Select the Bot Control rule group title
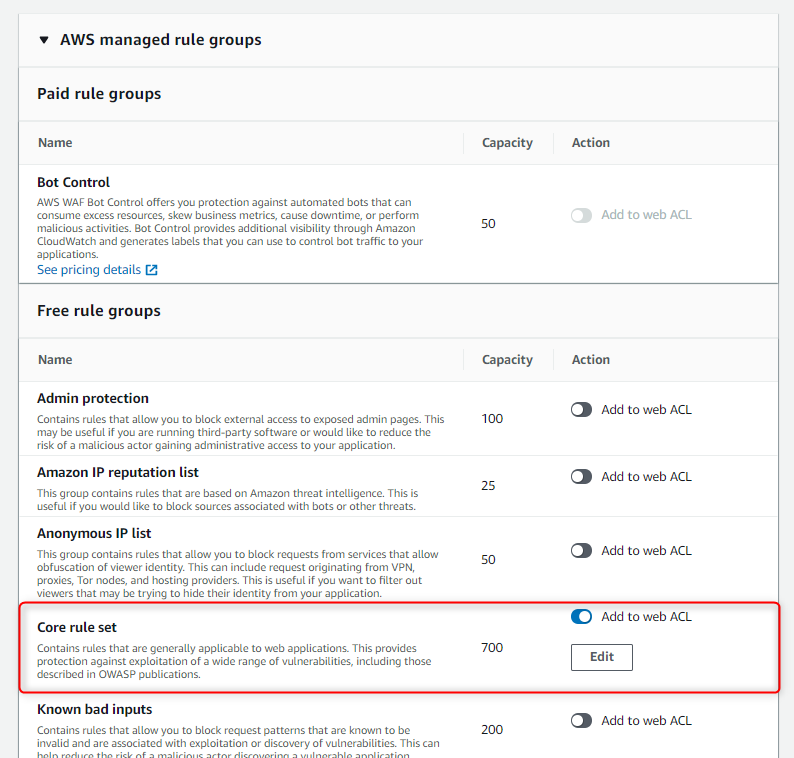 point(73,183)
